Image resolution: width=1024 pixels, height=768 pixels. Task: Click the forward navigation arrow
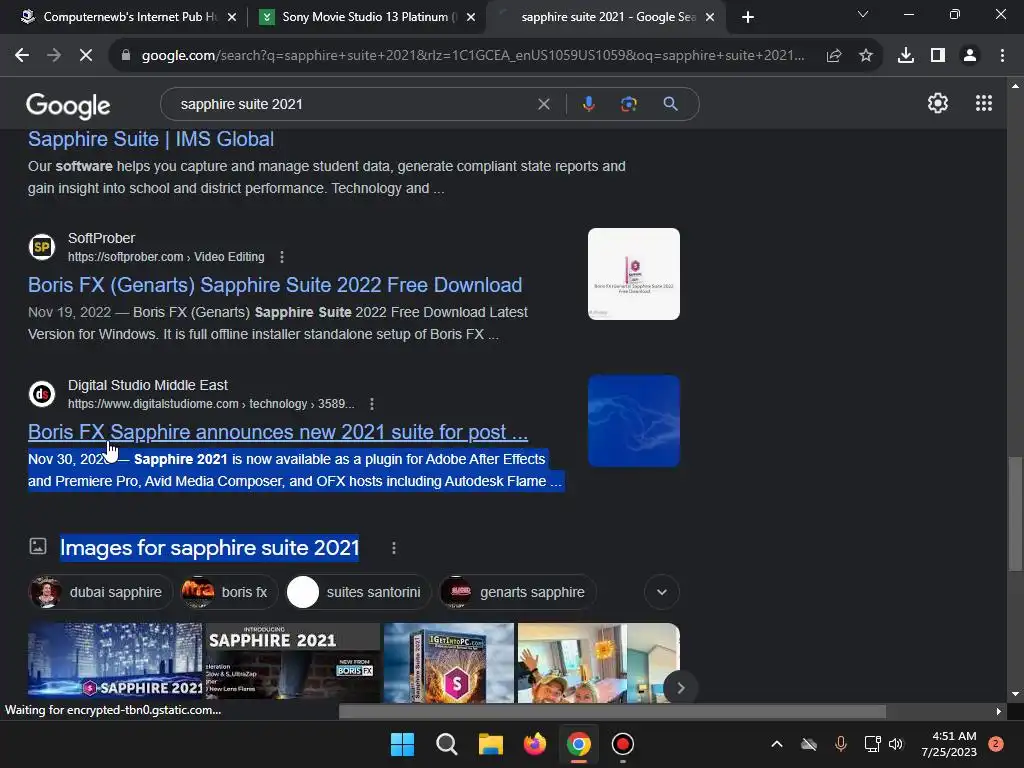point(54,56)
